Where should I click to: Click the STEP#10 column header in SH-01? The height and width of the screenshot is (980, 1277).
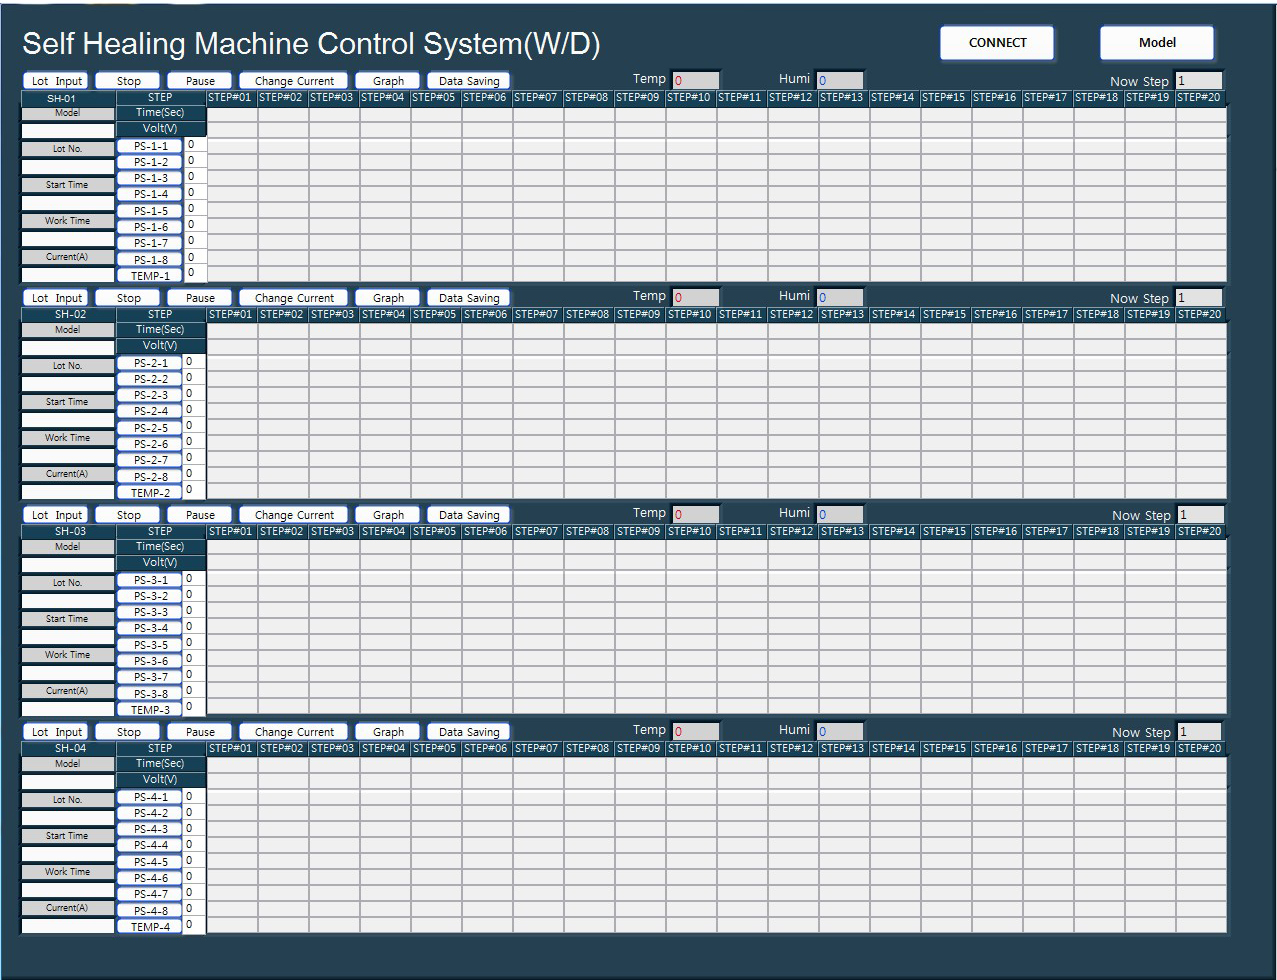[x=690, y=98]
